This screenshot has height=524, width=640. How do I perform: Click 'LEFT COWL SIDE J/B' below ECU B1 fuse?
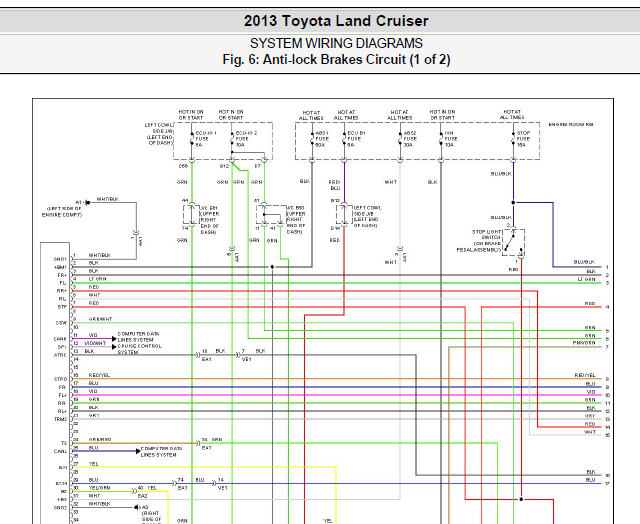tap(366, 217)
